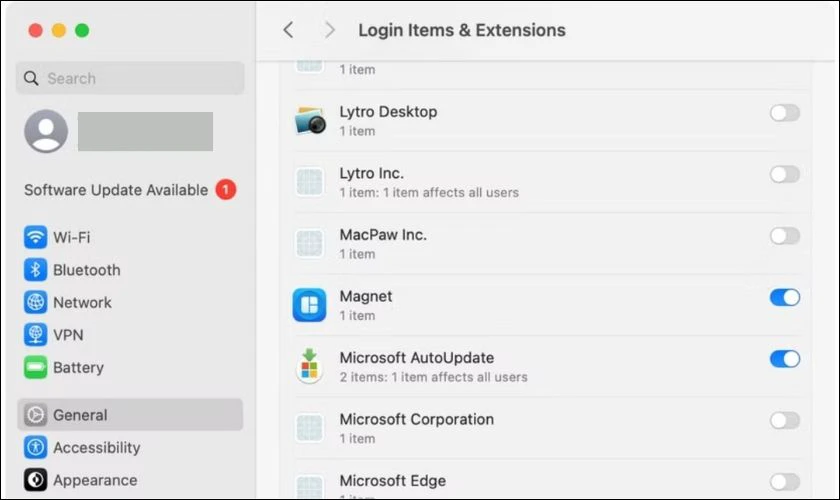The image size is (840, 500).
Task: Click '2 items: 1 item affects all users'
Action: [x=433, y=377]
